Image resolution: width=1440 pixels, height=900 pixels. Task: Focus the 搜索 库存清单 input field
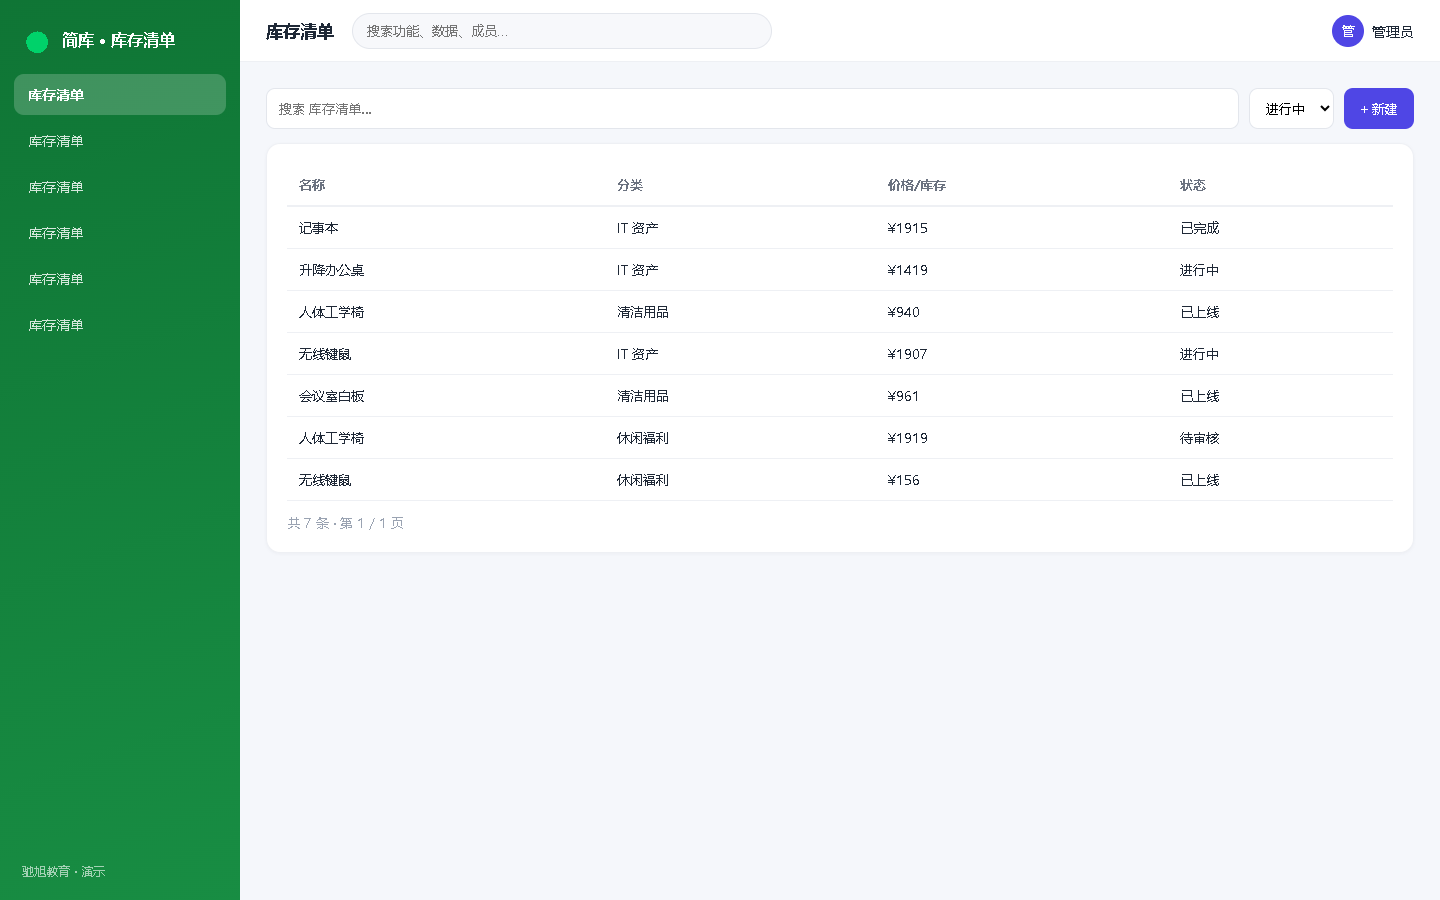click(752, 109)
